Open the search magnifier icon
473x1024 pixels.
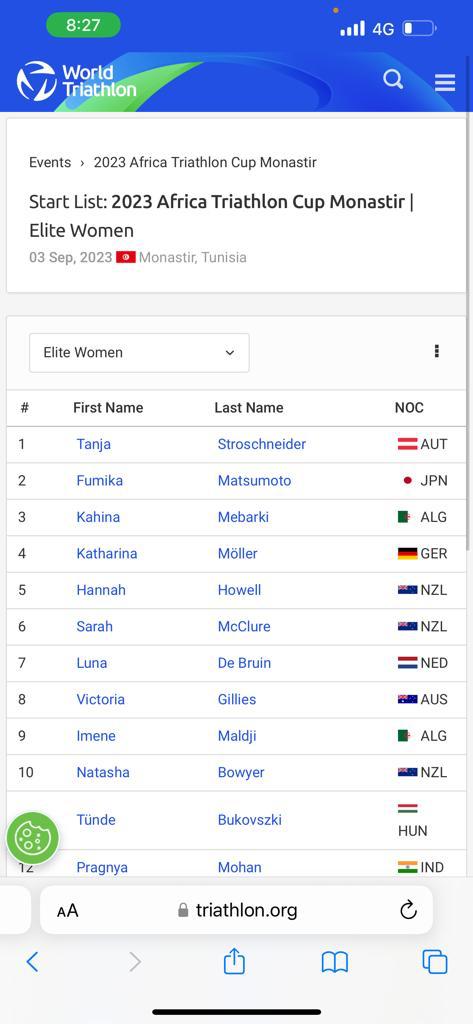393,80
